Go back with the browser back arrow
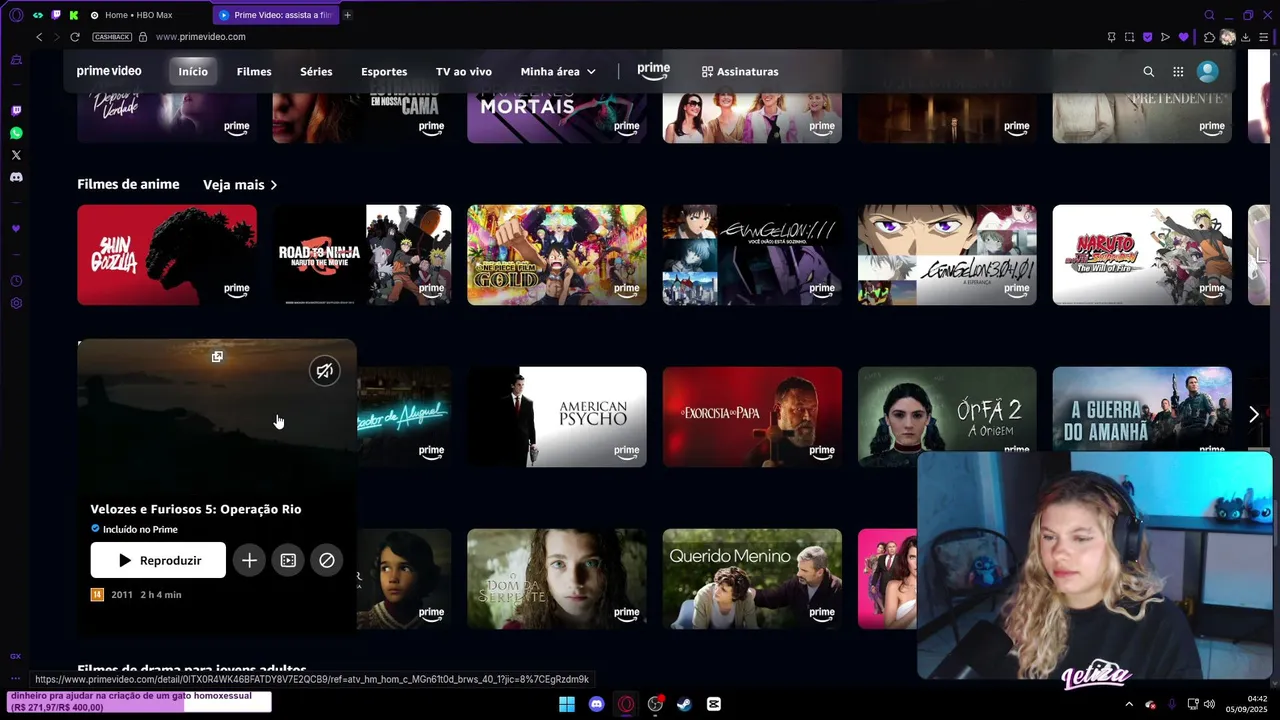Viewport: 1280px width, 720px height. pos(39,37)
